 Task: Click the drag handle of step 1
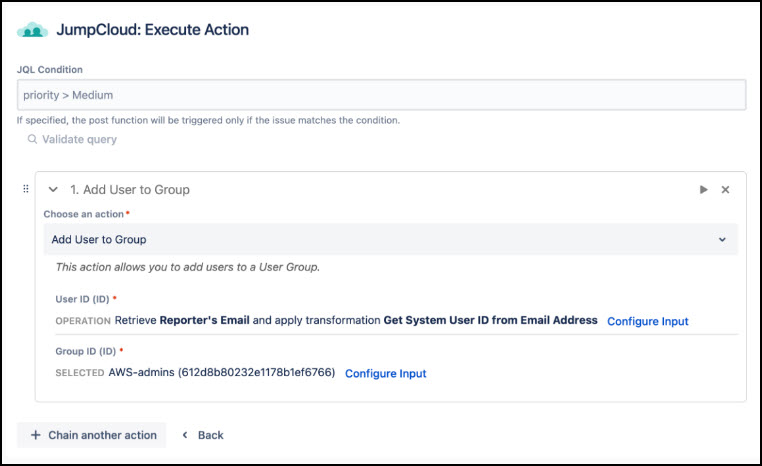pyautogui.click(x=26, y=189)
